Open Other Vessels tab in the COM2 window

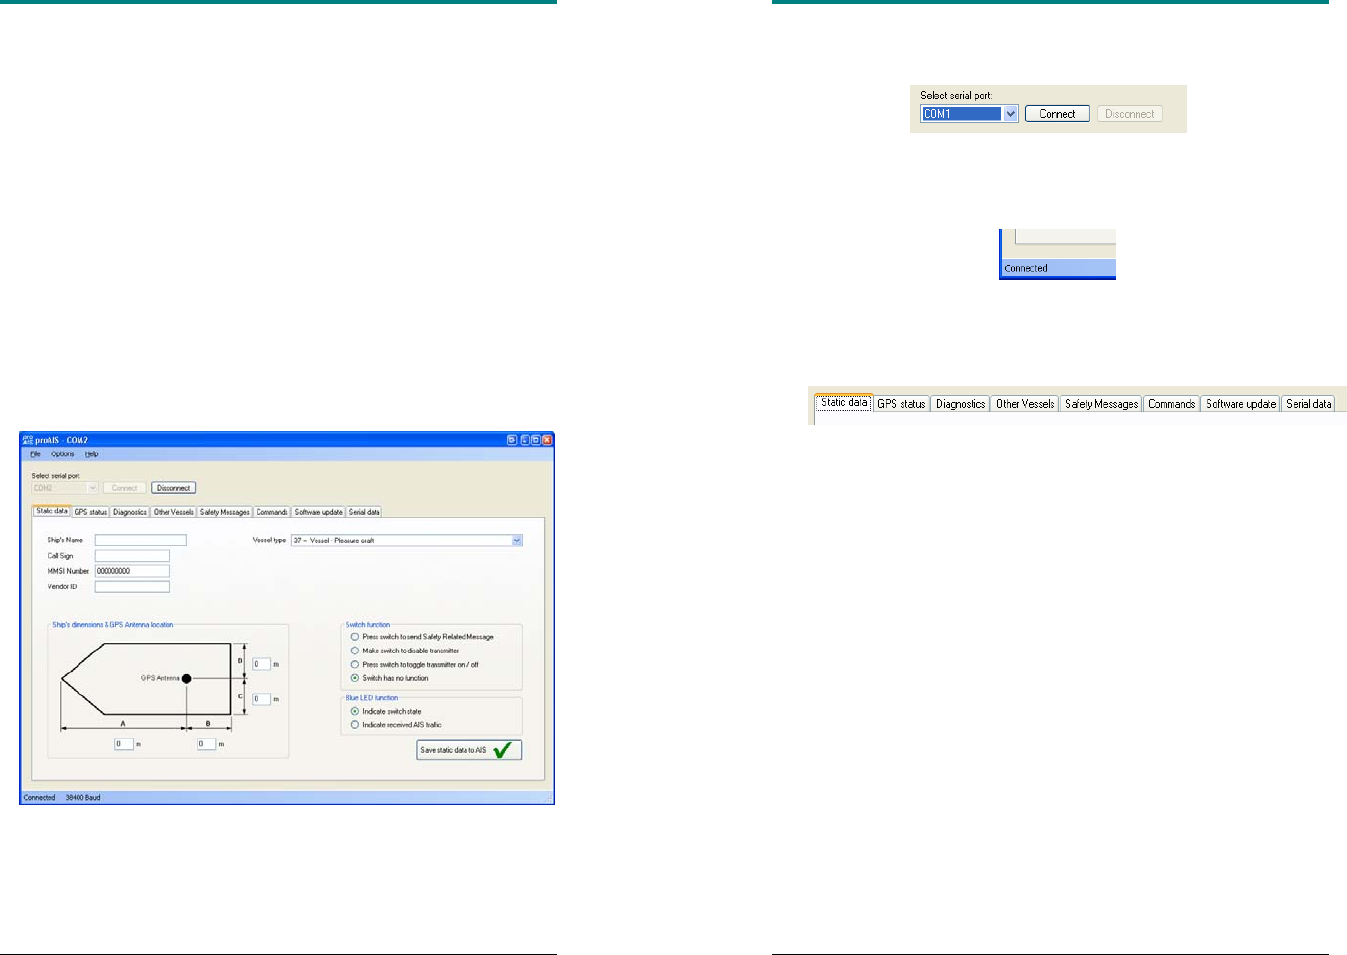point(174,512)
